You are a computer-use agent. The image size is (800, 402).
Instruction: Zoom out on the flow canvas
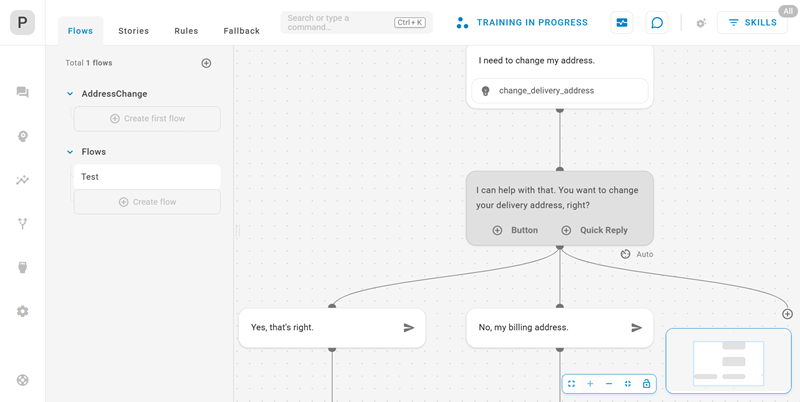coord(609,384)
